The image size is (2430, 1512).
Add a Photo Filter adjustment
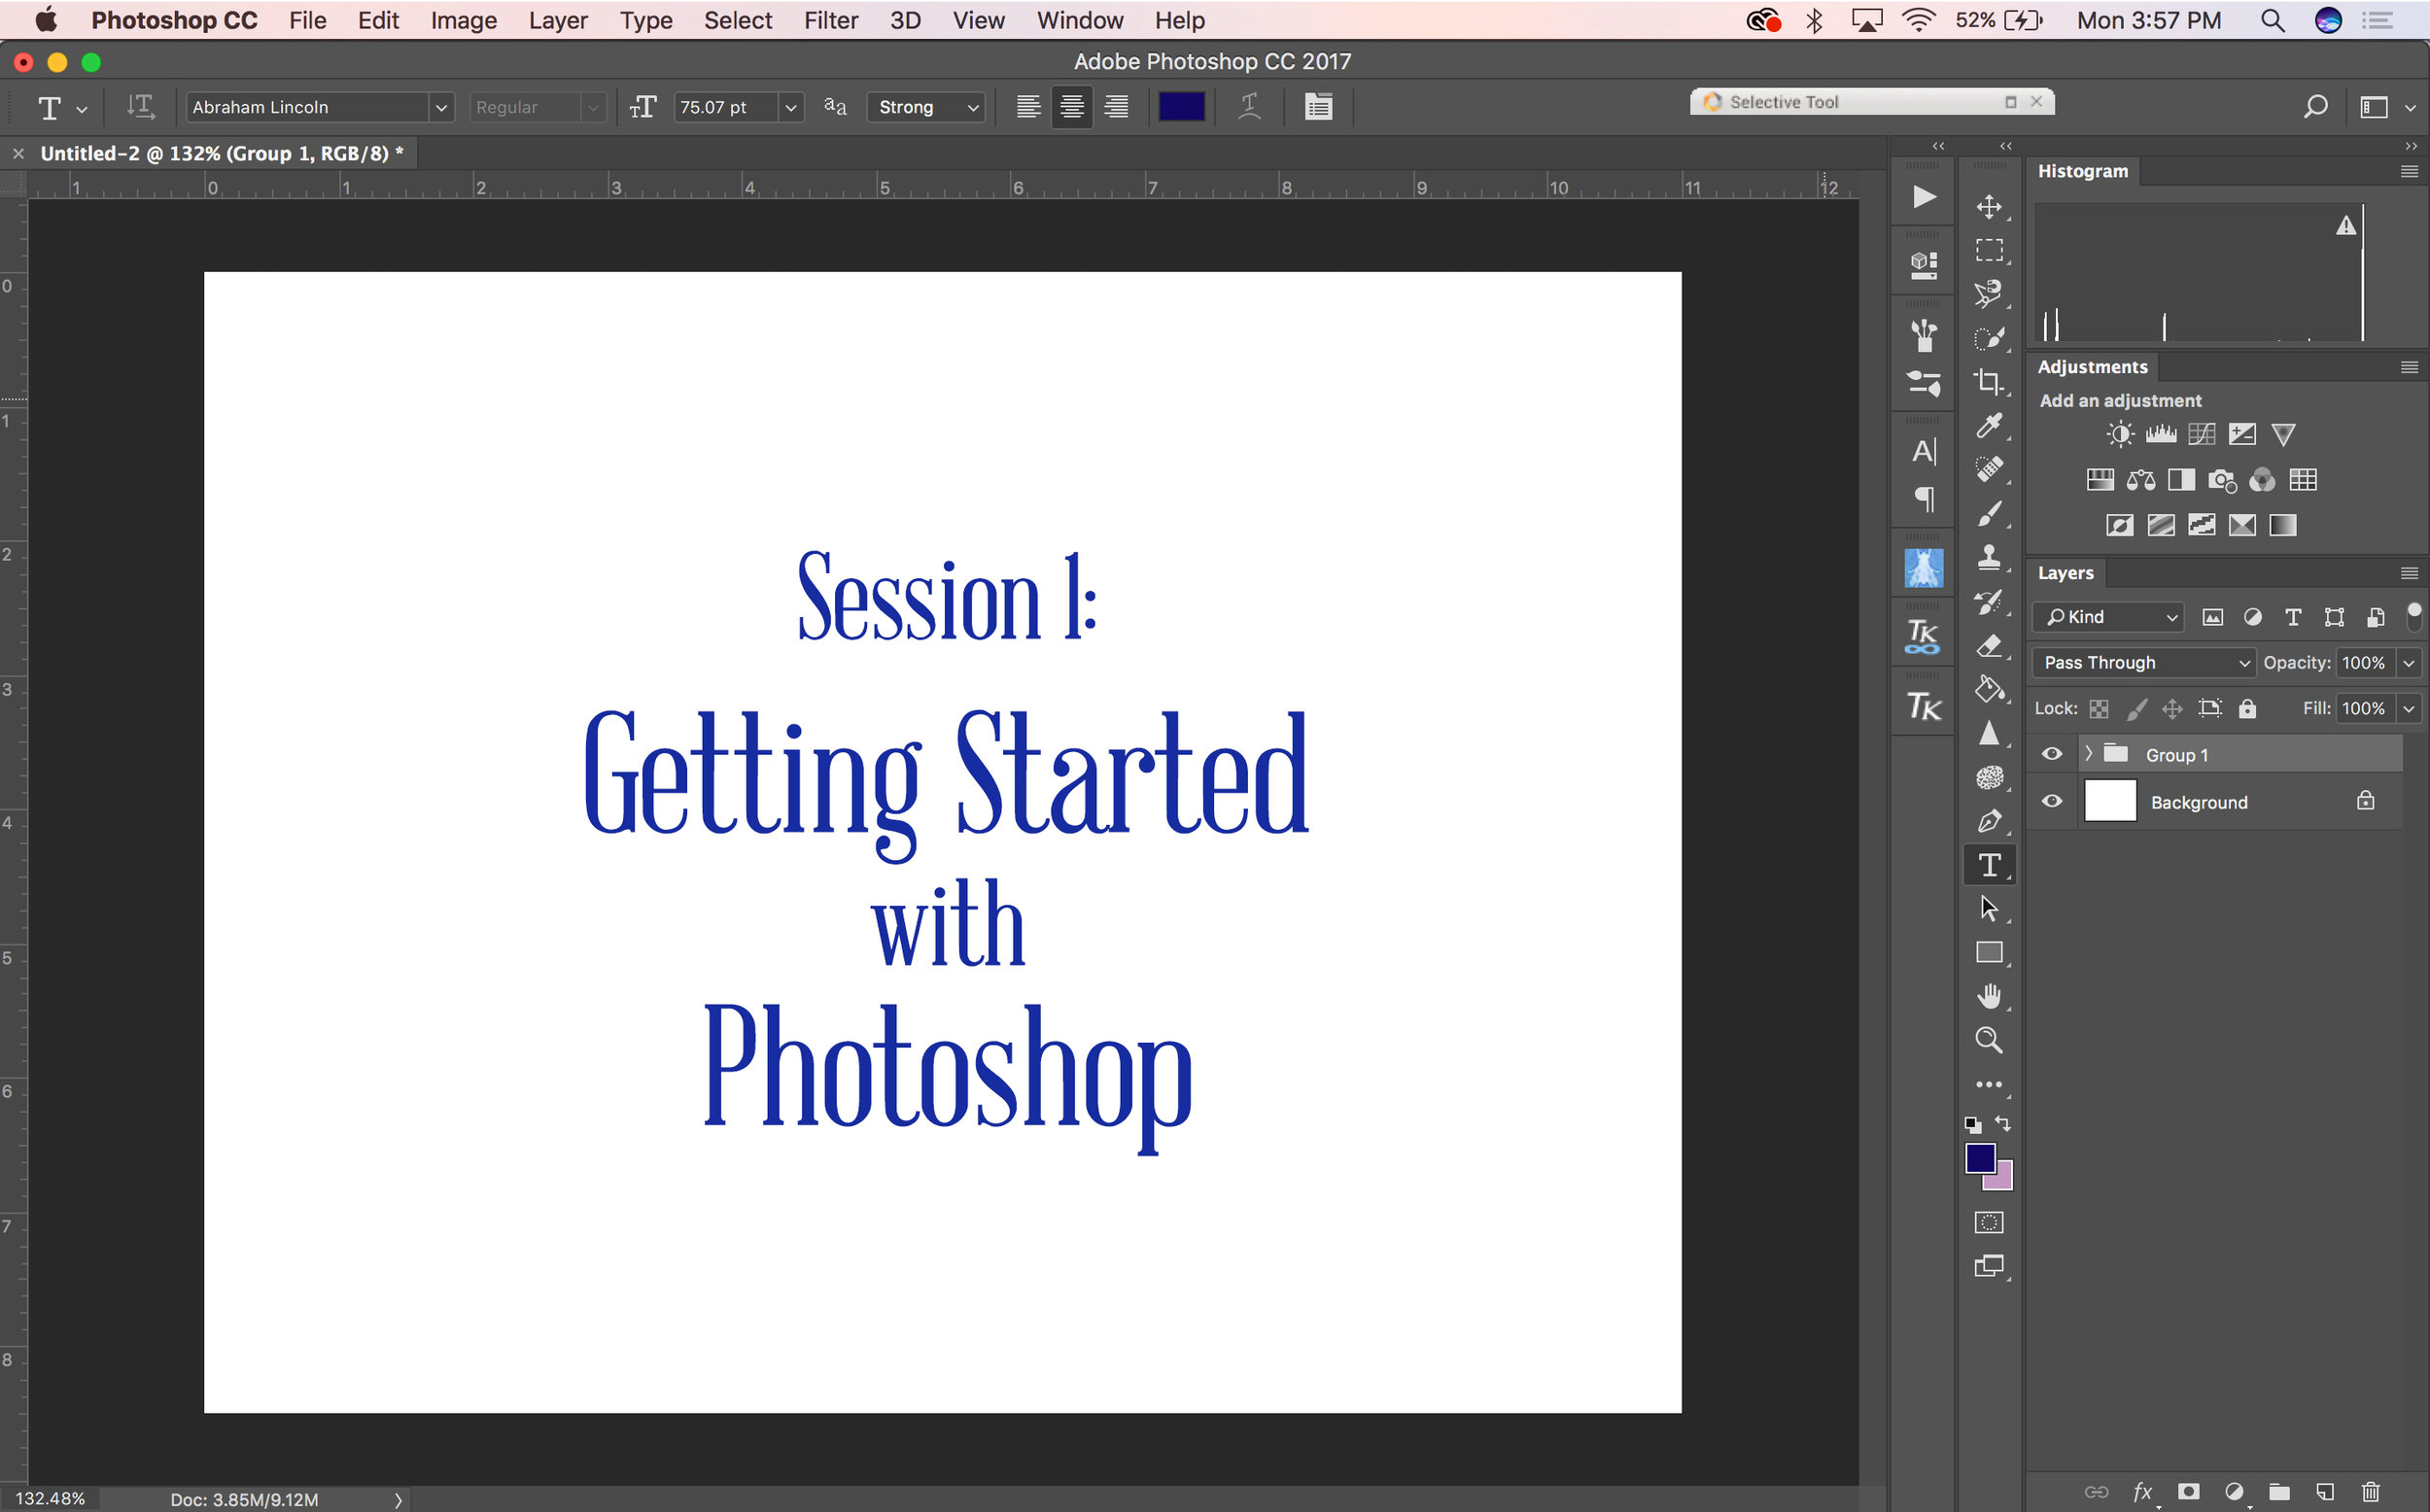click(x=2222, y=480)
